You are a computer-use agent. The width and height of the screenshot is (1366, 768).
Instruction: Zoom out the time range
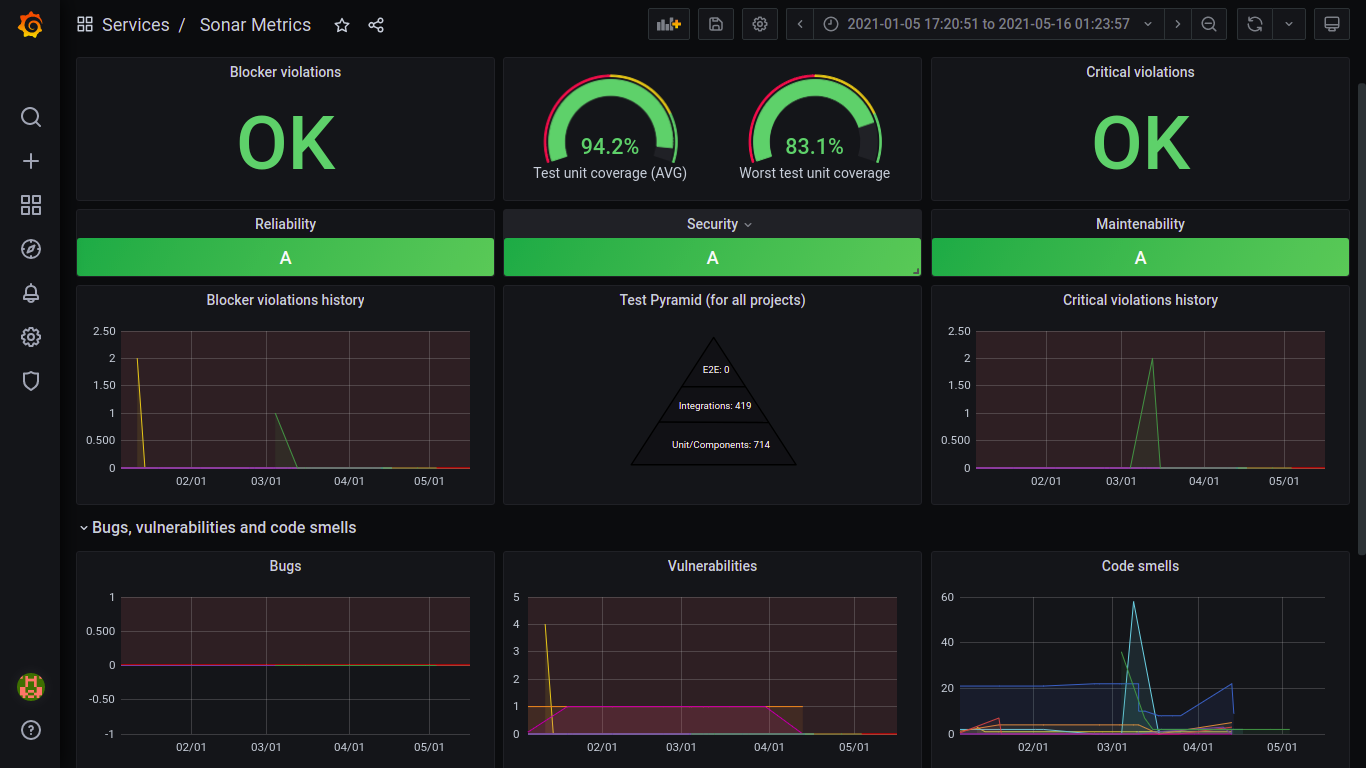[x=1209, y=24]
